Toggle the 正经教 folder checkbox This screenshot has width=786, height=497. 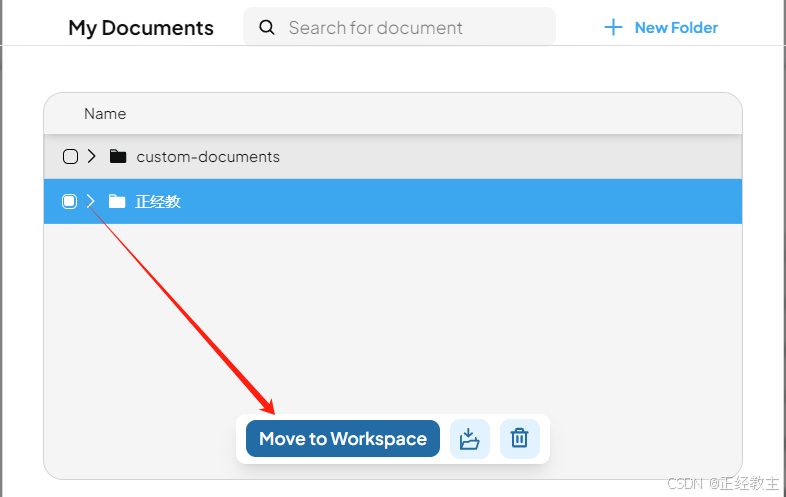[x=69, y=202]
